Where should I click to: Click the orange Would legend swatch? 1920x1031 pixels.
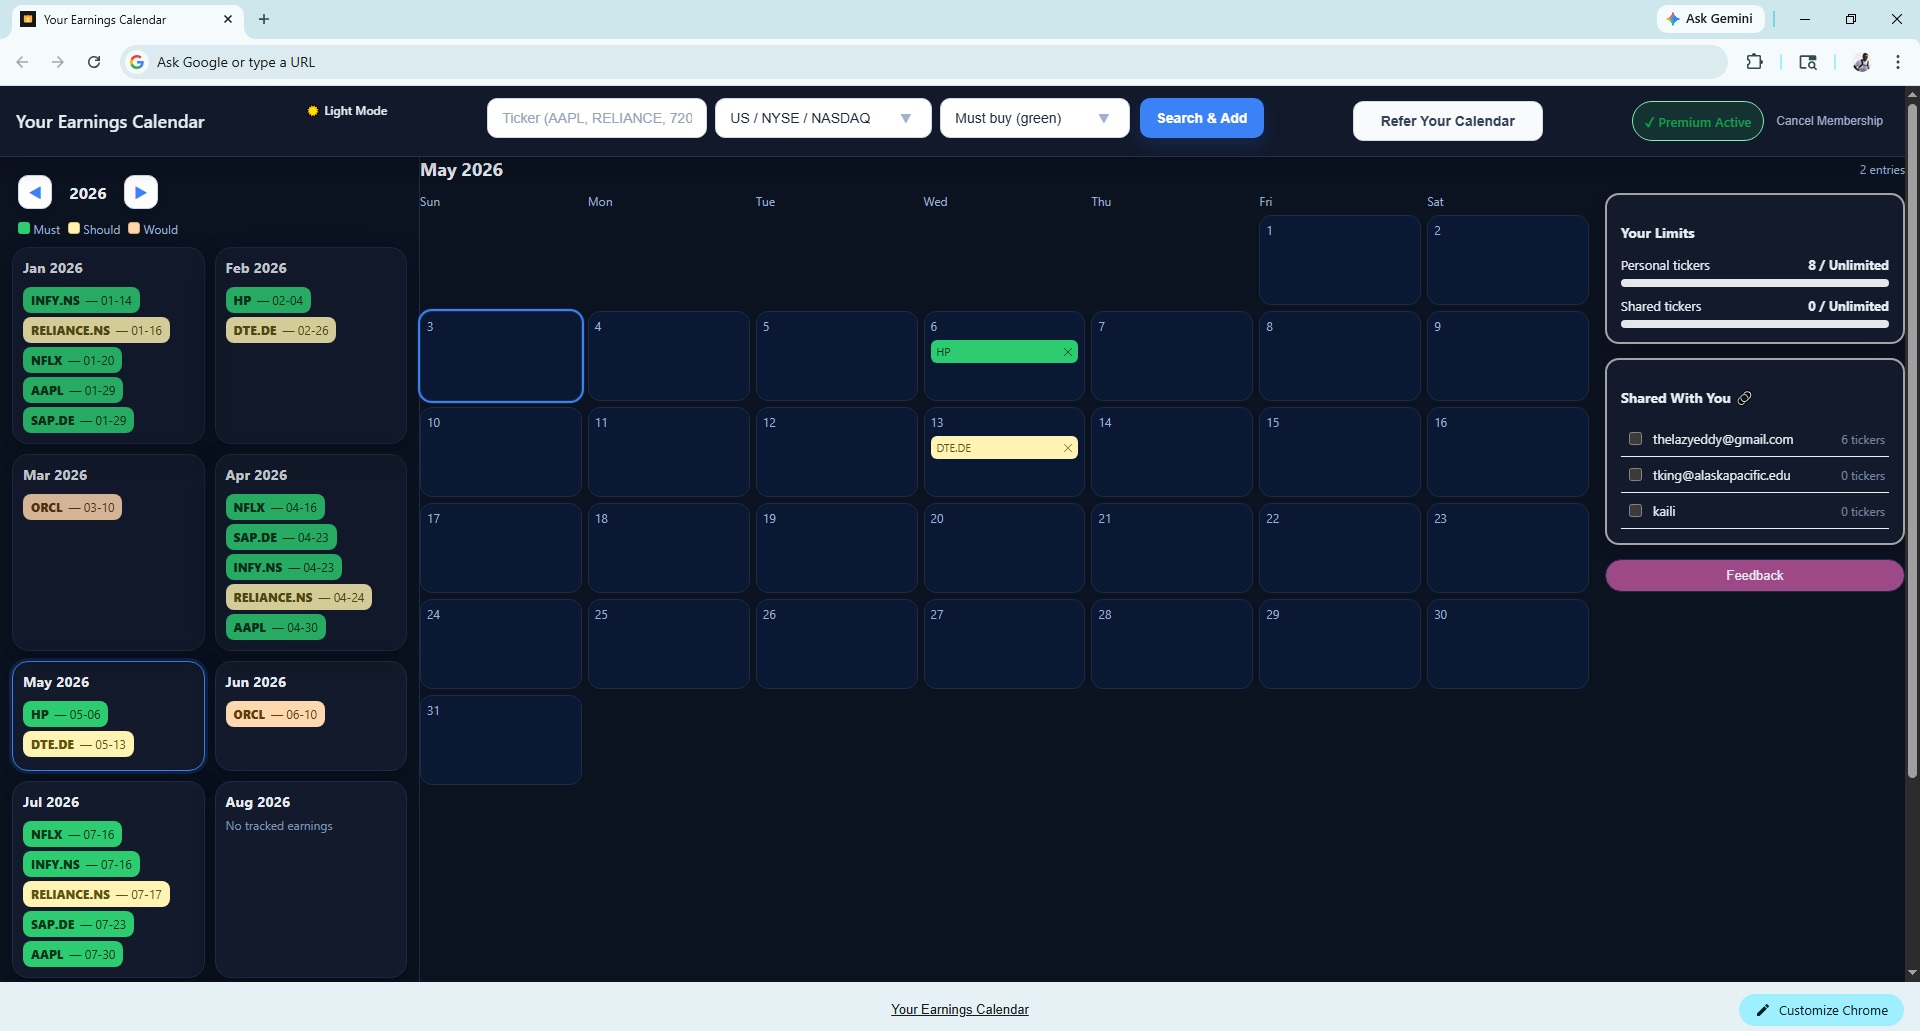[134, 228]
